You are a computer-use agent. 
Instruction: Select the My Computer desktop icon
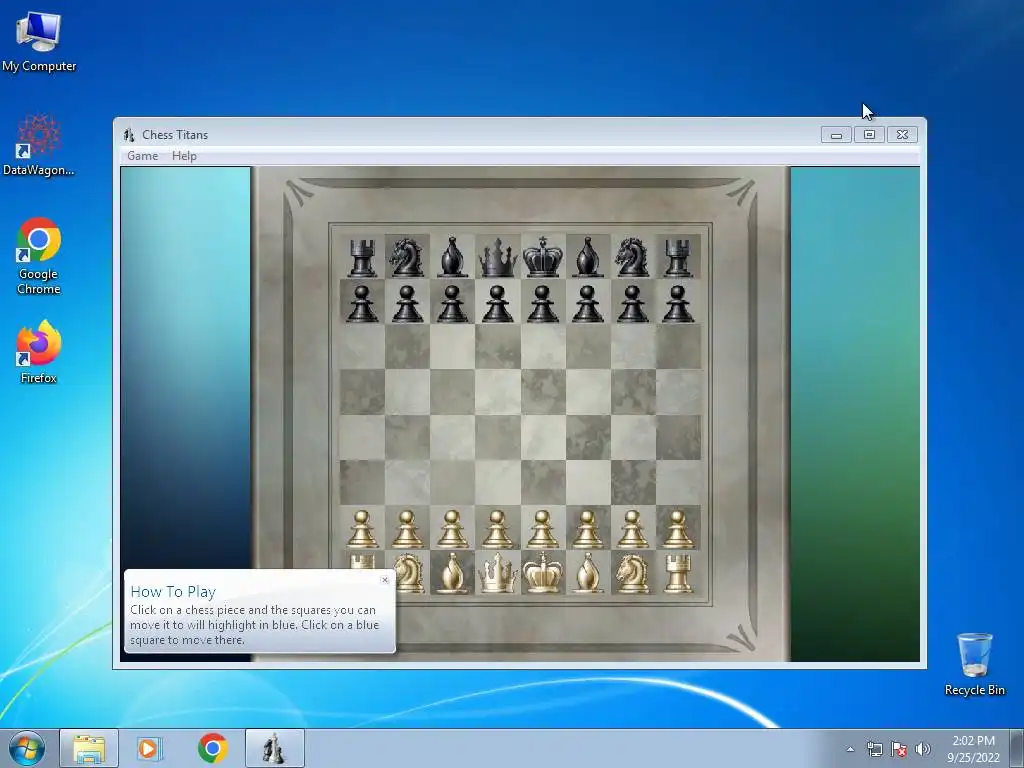(39, 42)
